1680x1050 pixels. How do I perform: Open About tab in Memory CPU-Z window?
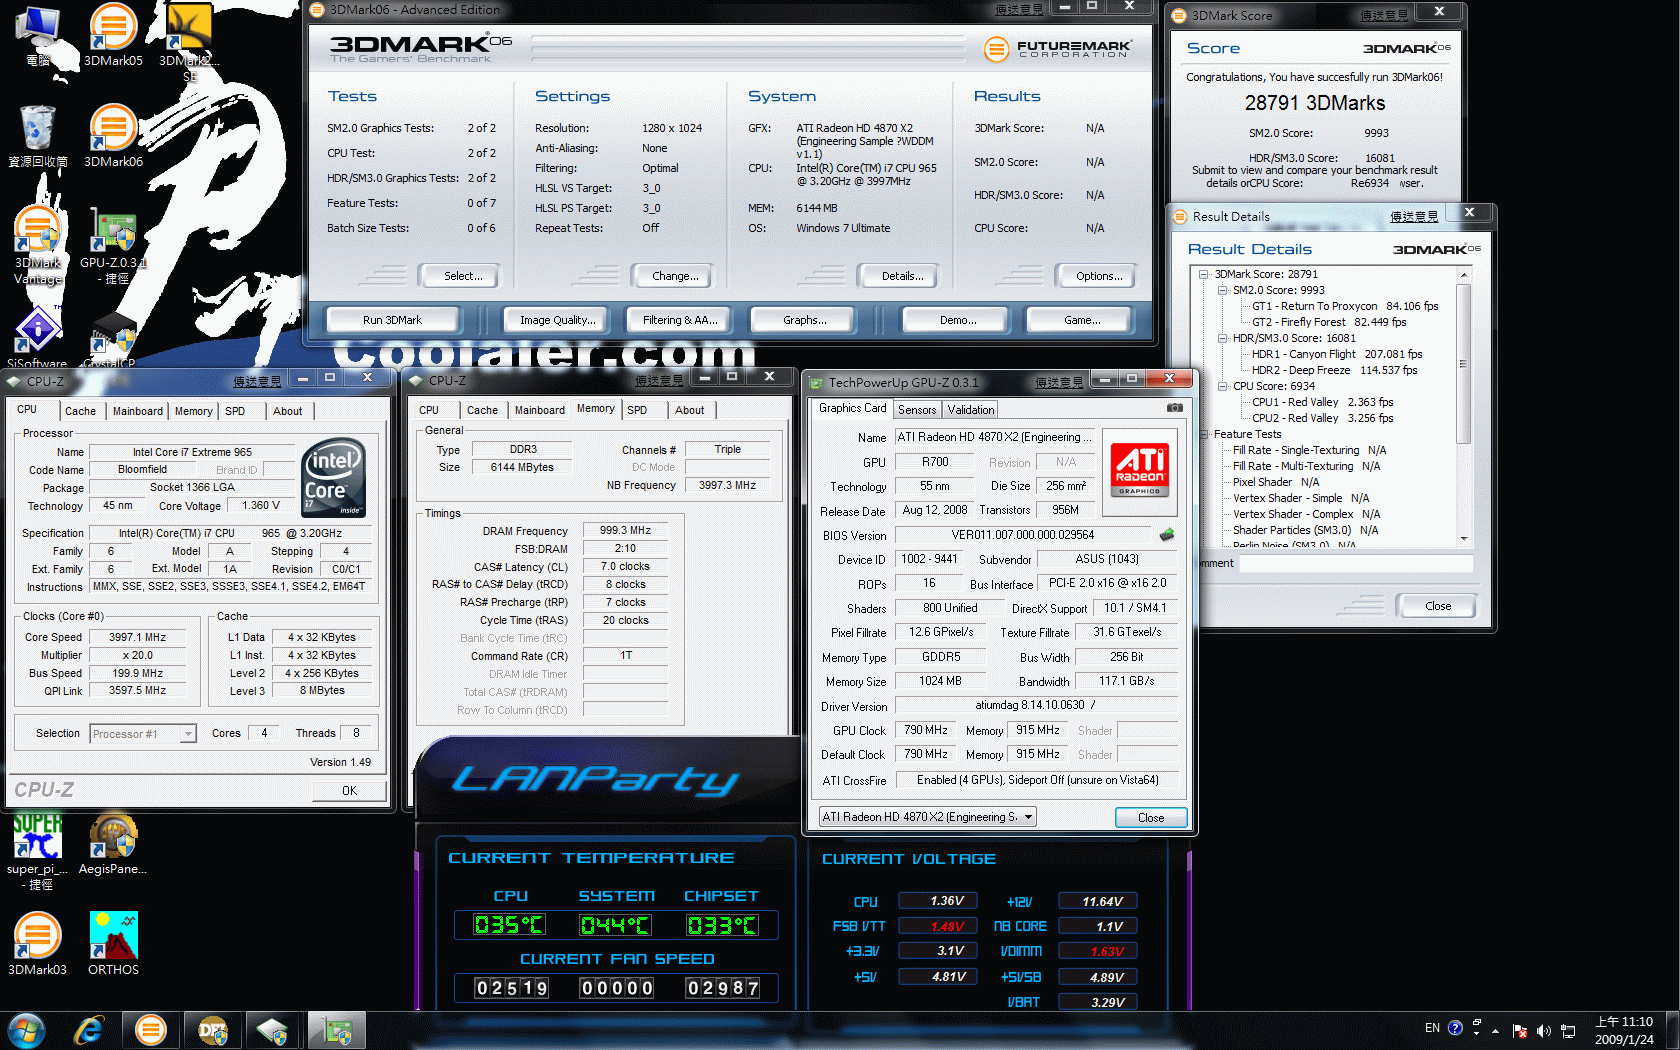coord(689,410)
